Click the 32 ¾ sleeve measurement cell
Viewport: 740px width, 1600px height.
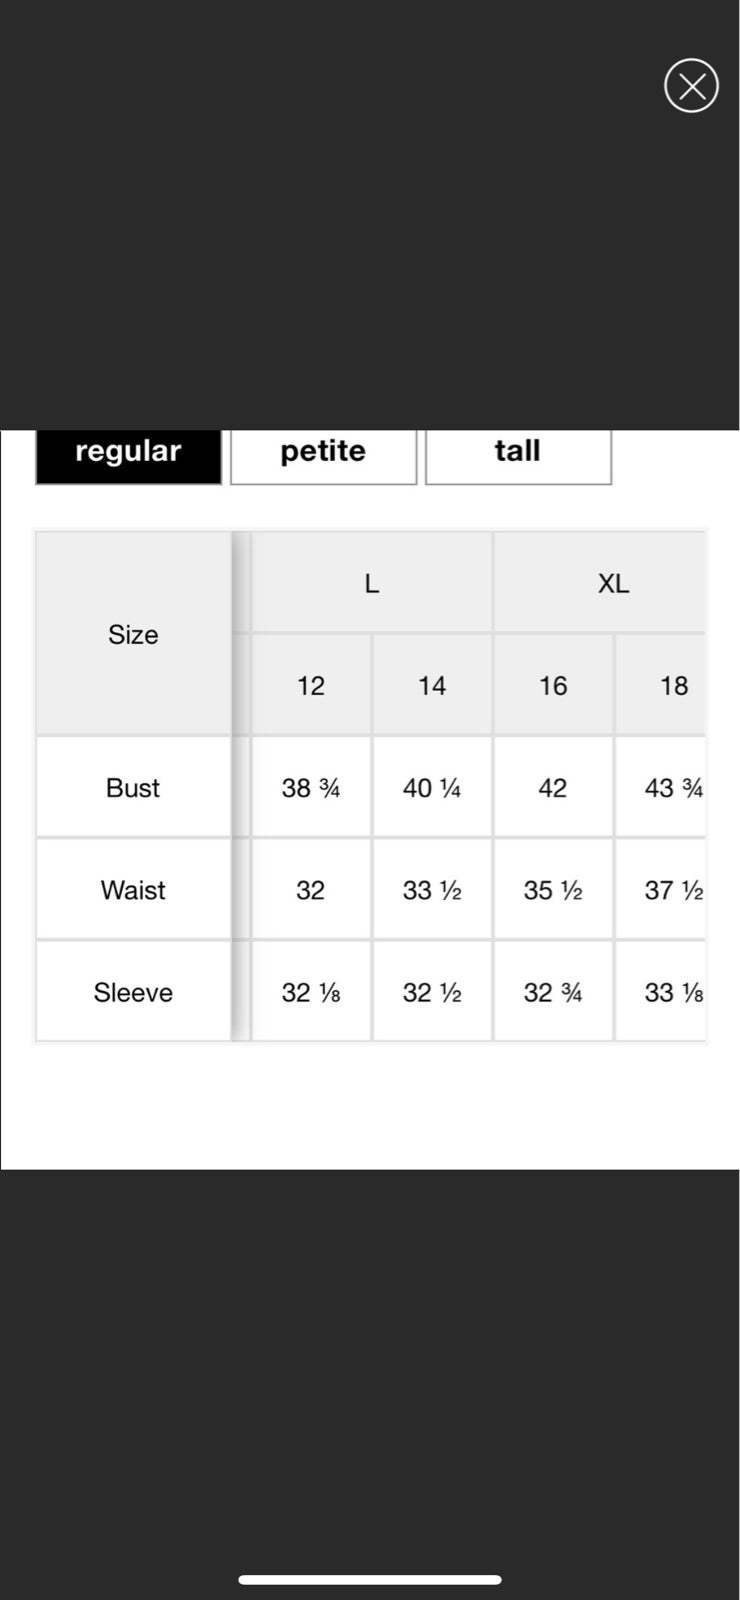click(553, 992)
